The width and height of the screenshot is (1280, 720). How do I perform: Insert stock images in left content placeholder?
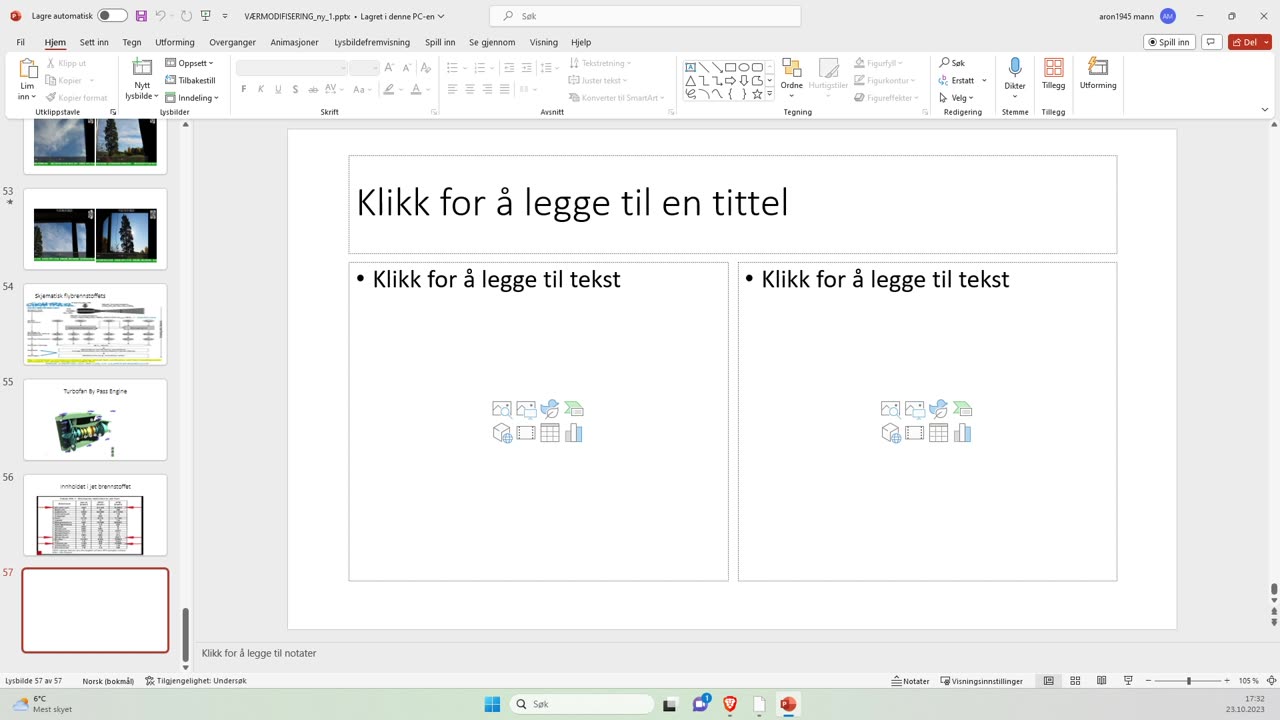click(502, 409)
